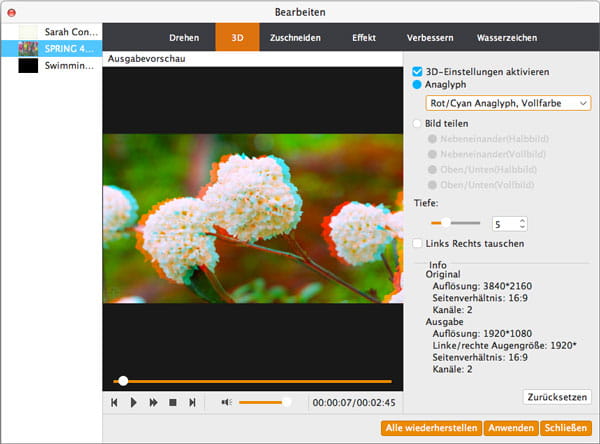Fast forward the preview
The image size is (600, 444).
[153, 402]
